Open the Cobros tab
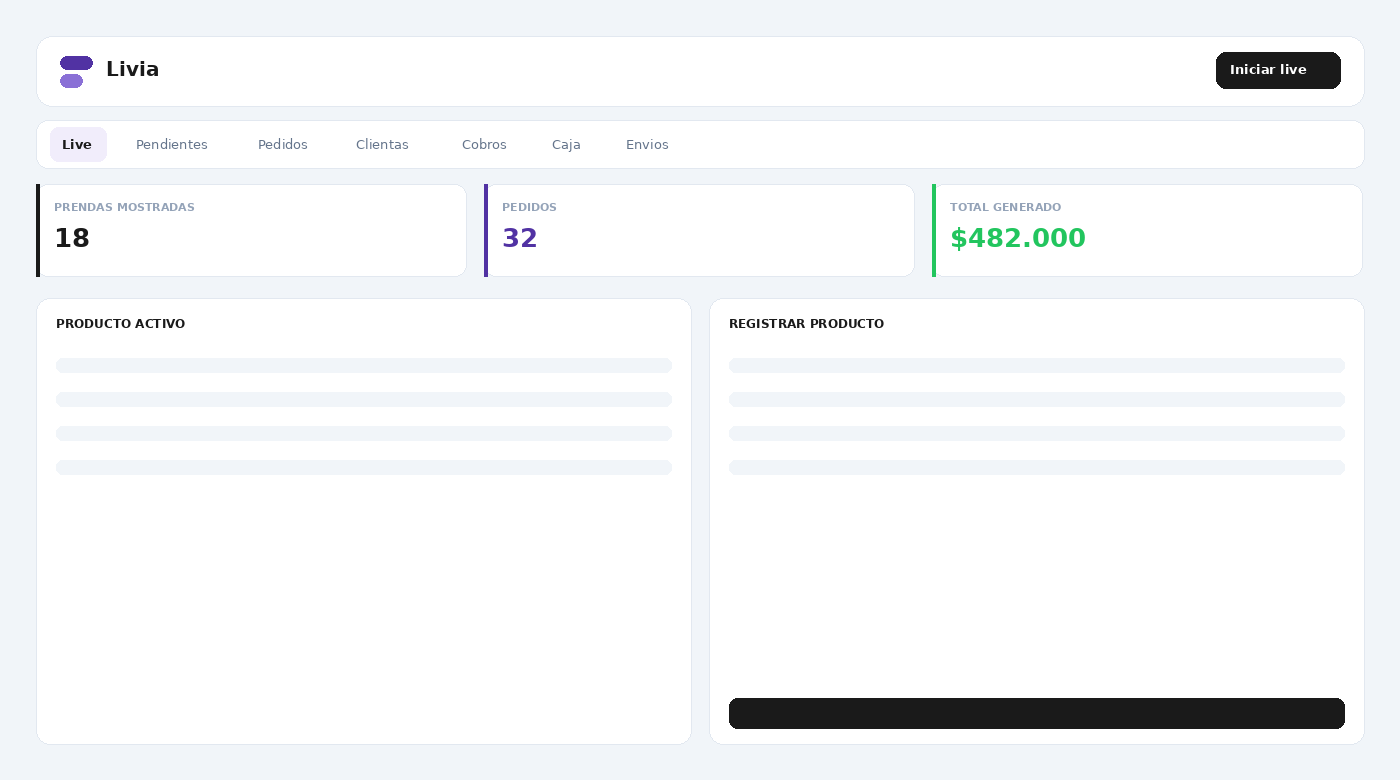This screenshot has height=780, width=1400. coord(484,144)
